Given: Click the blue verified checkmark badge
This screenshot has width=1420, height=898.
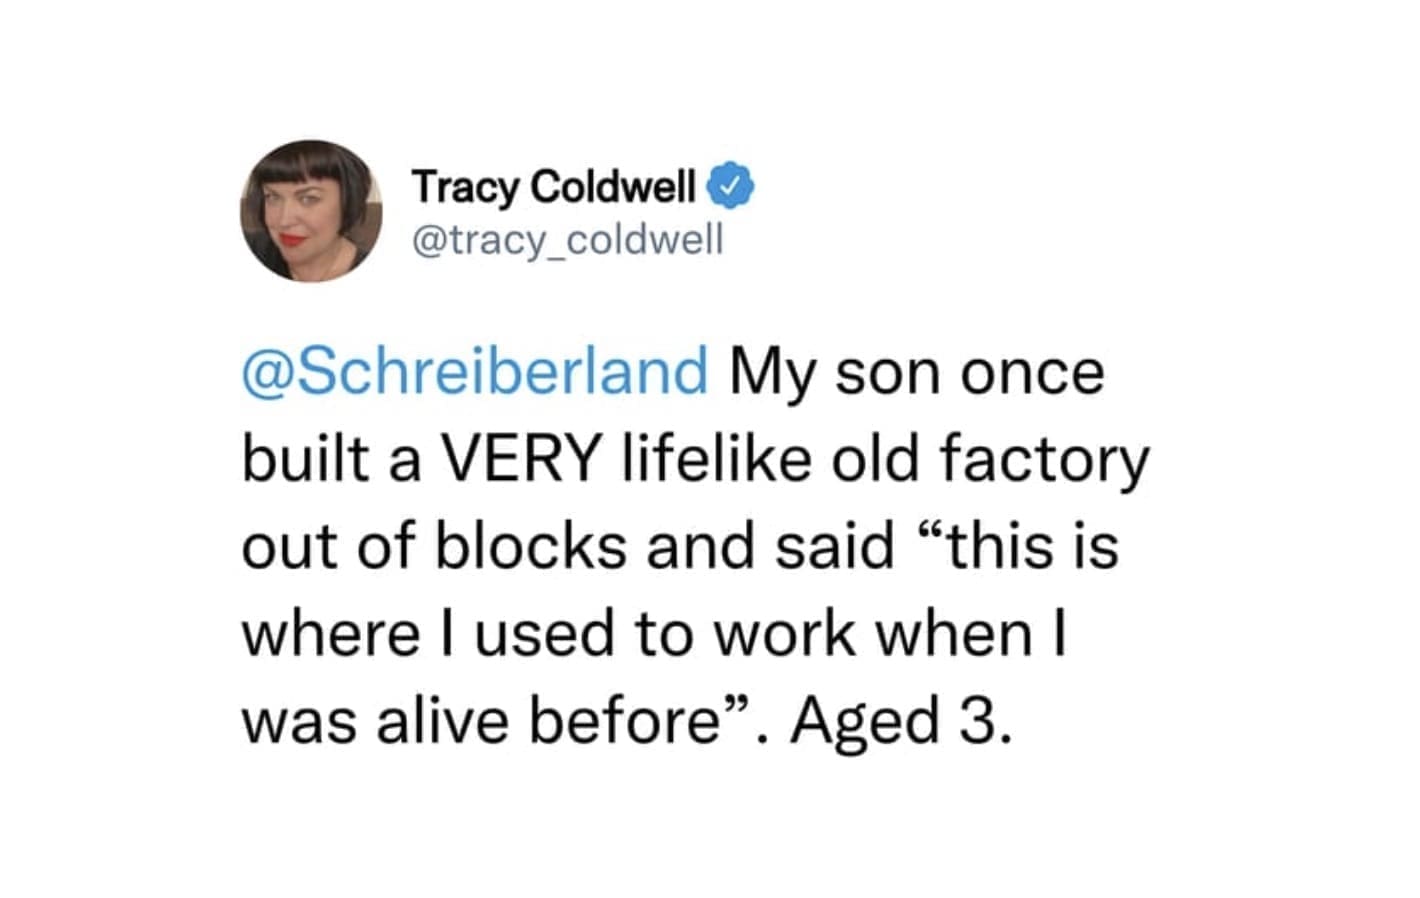Looking at the screenshot, I should click(x=731, y=186).
